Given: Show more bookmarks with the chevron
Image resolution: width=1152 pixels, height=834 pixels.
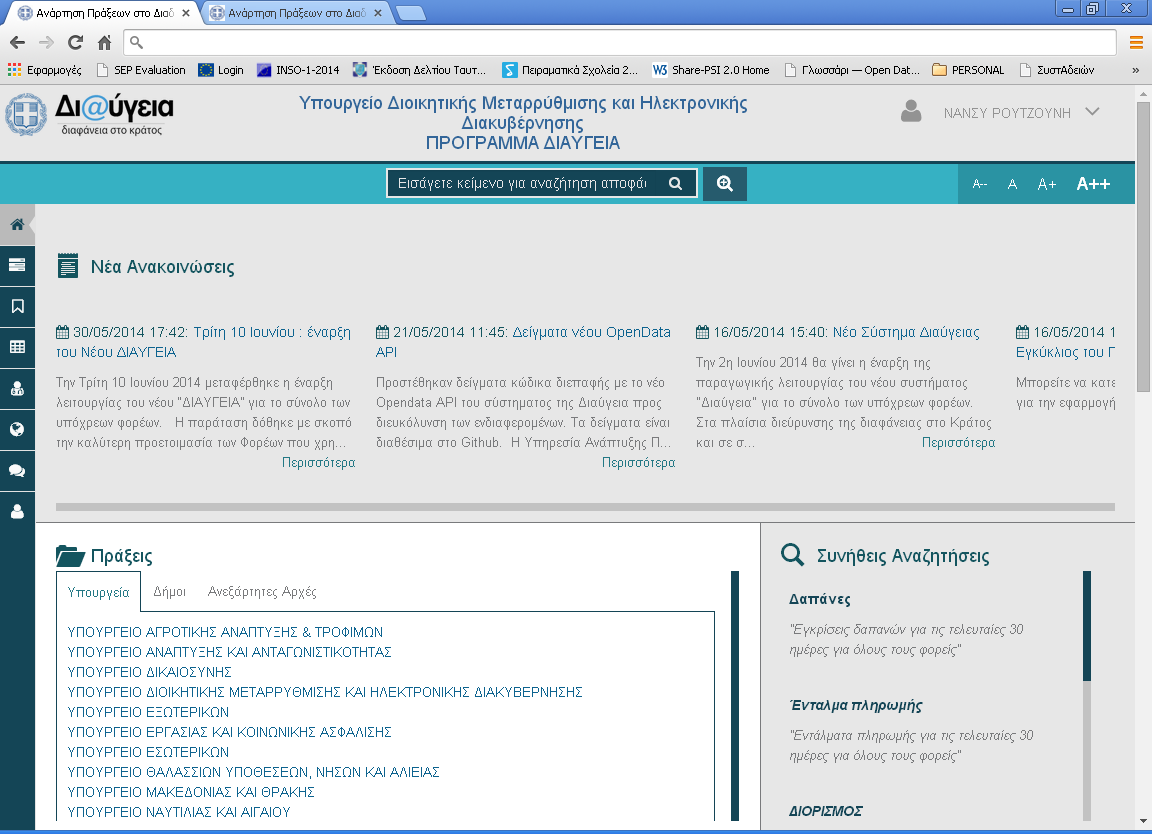Looking at the screenshot, I should click(1135, 70).
